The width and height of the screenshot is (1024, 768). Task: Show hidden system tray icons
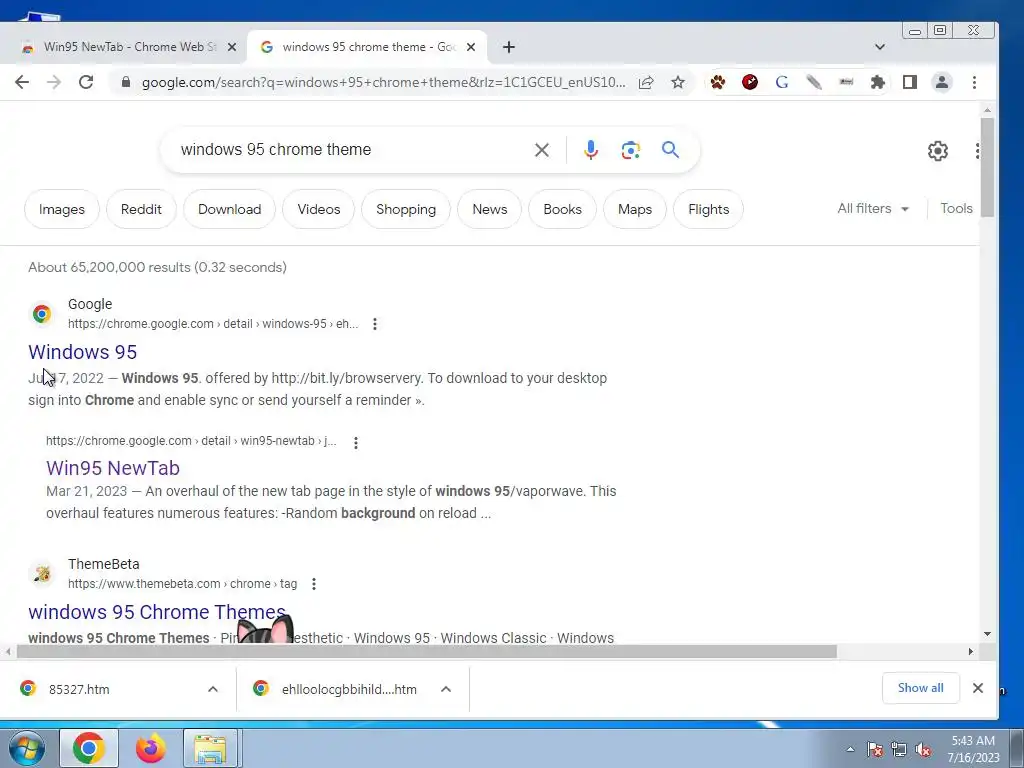pyautogui.click(x=850, y=749)
